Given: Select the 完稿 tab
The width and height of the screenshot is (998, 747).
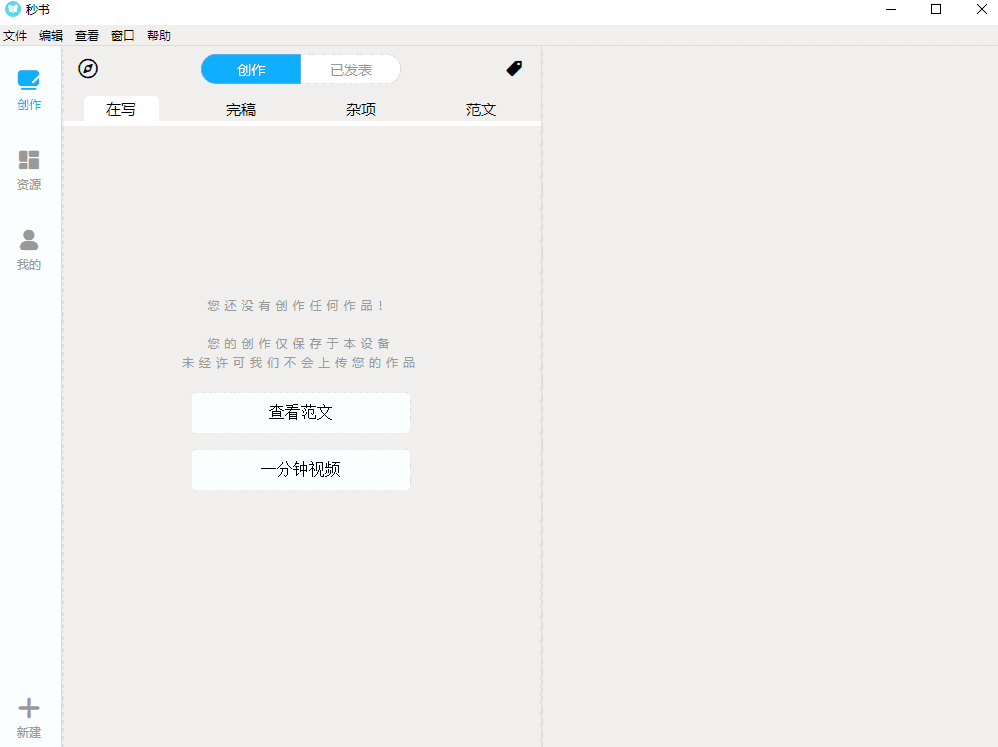Looking at the screenshot, I should pyautogui.click(x=240, y=109).
